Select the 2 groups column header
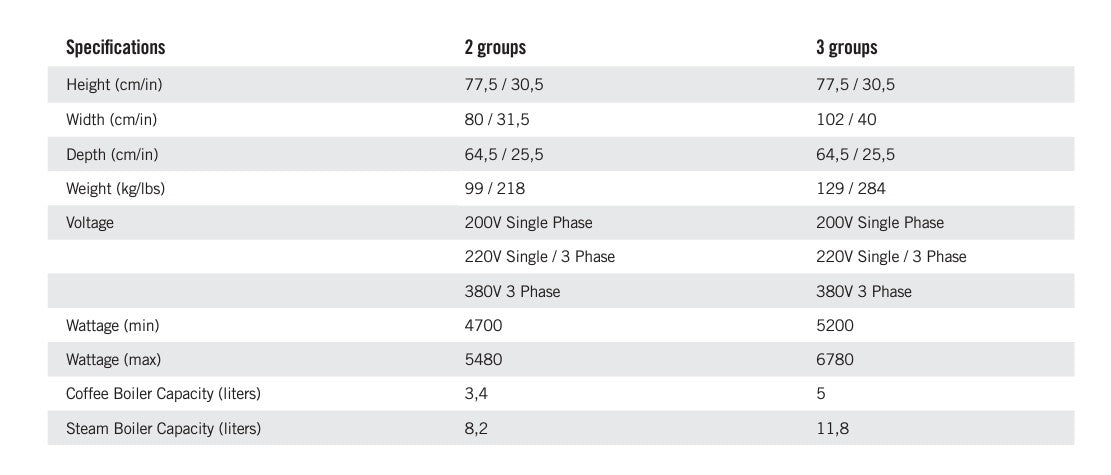The image size is (1111, 475). click(x=494, y=47)
